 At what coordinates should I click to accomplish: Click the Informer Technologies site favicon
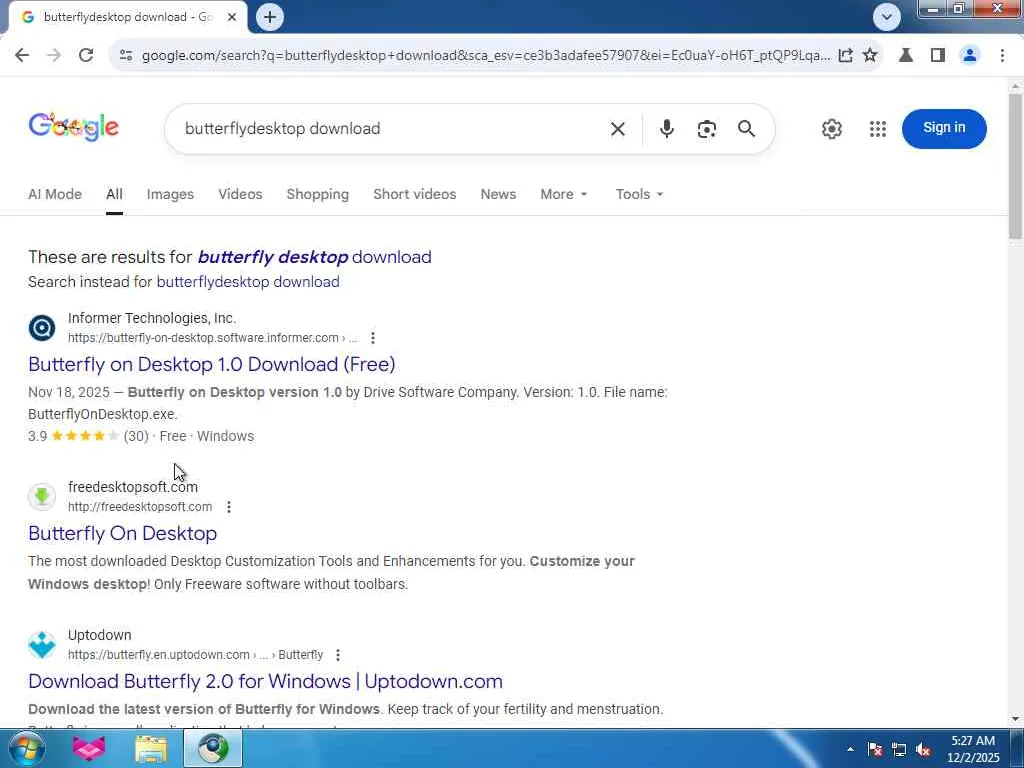click(42, 327)
